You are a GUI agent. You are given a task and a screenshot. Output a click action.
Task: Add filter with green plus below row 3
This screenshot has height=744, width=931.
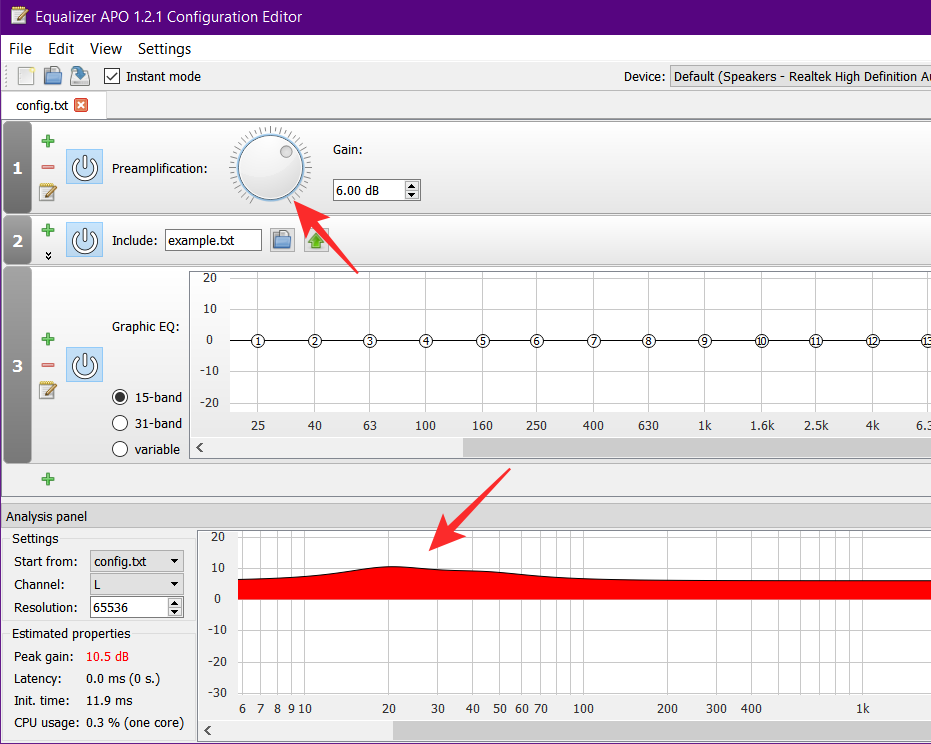point(48,479)
